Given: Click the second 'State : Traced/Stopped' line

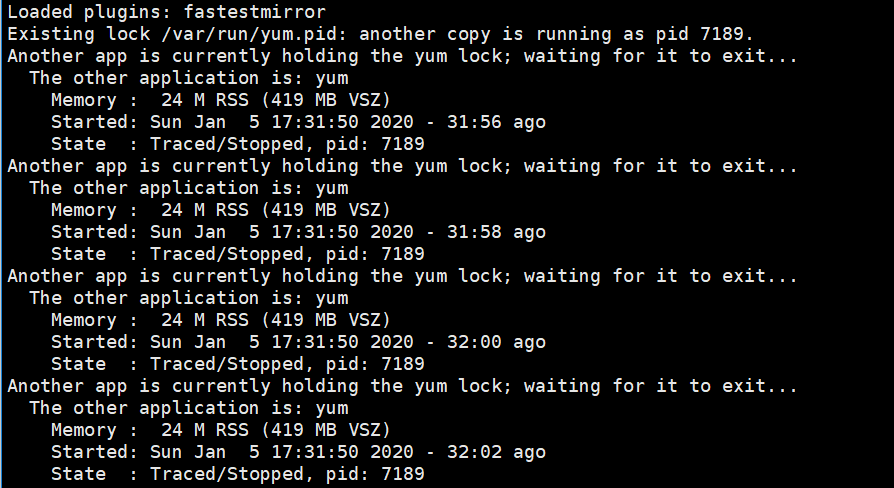Looking at the screenshot, I should [x=238, y=254].
